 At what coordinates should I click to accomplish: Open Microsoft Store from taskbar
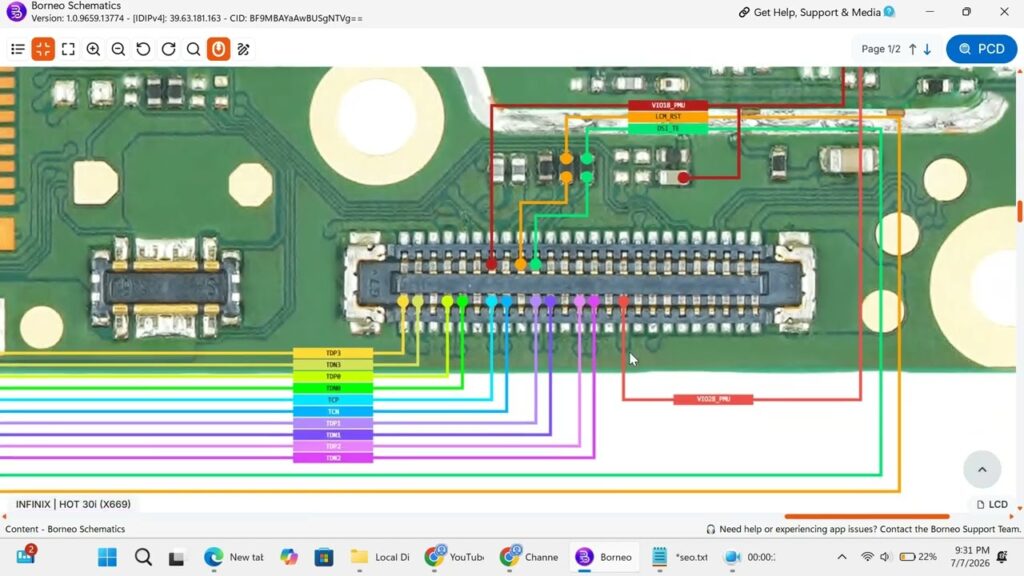click(324, 557)
